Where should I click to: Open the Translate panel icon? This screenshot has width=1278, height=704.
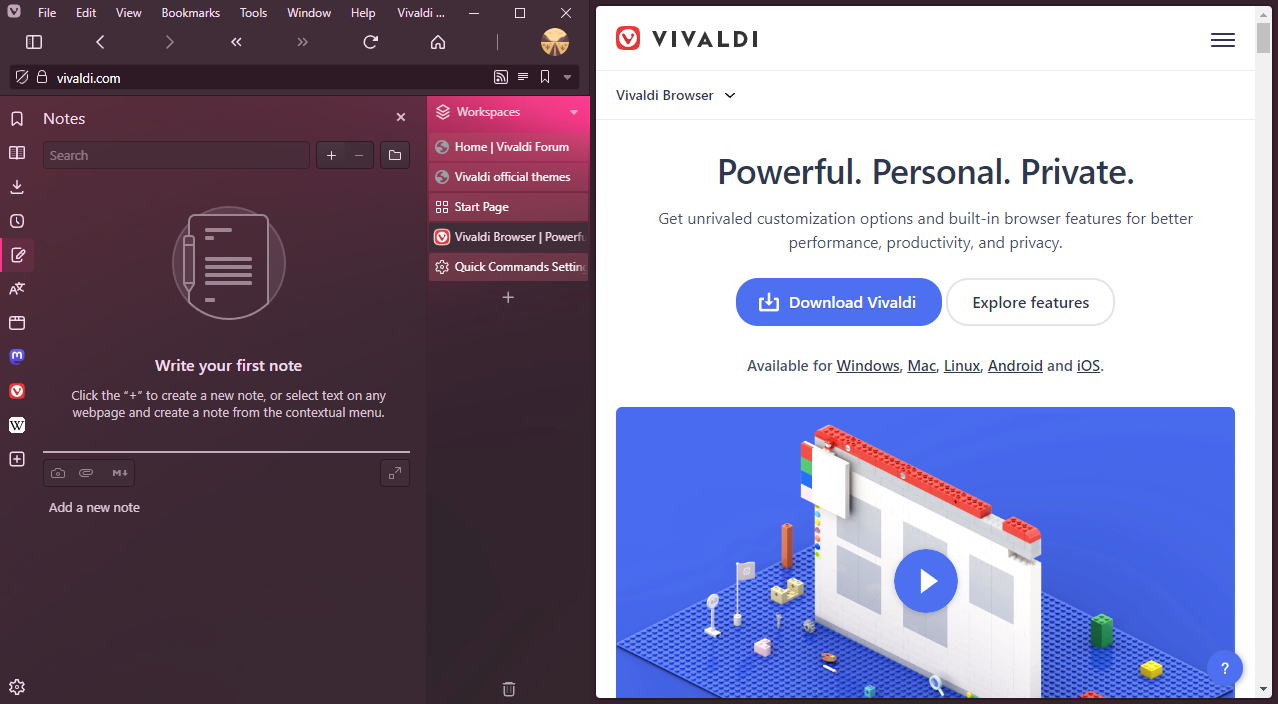17,289
